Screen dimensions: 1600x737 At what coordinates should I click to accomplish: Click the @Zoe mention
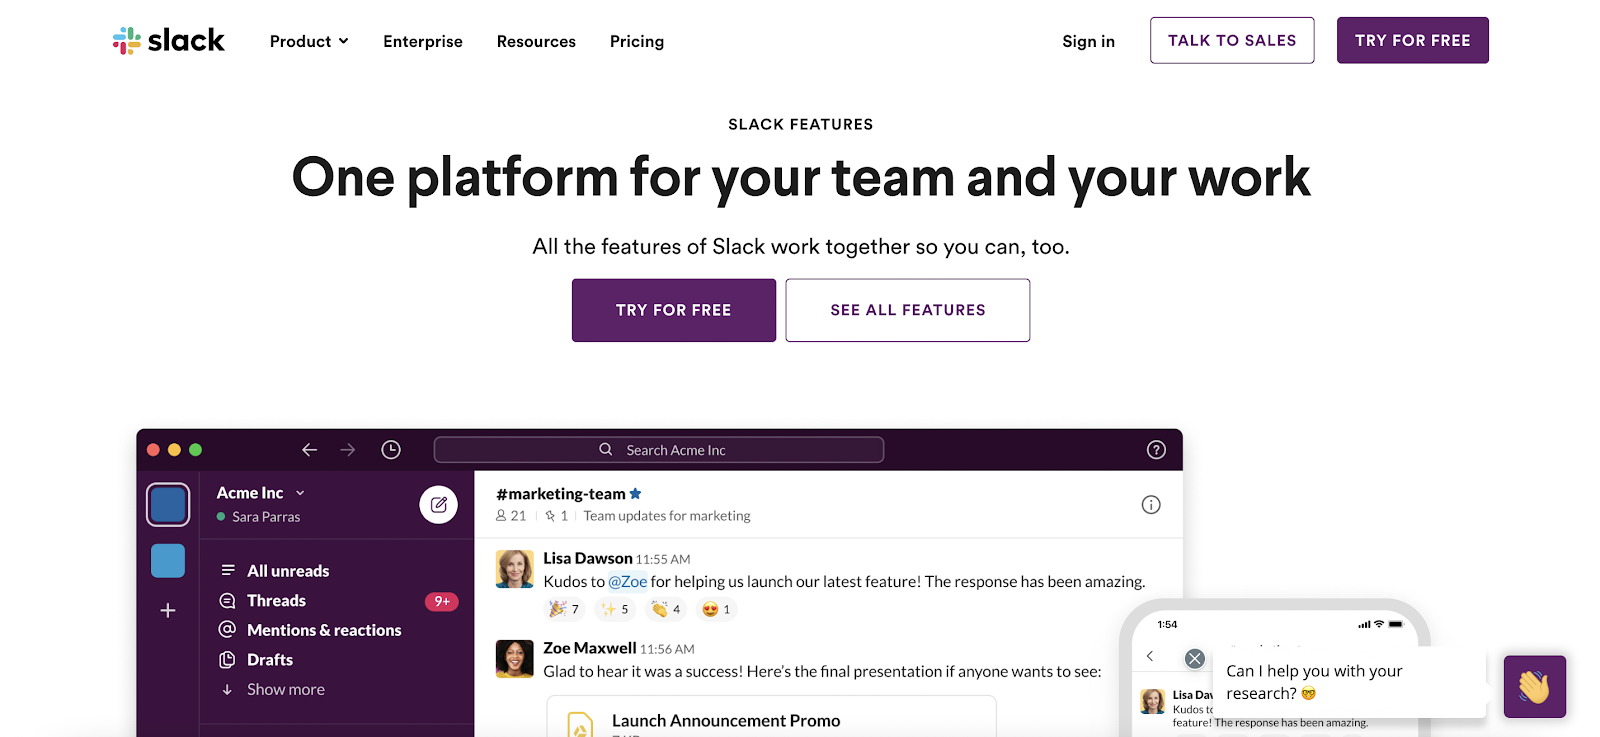tap(628, 582)
